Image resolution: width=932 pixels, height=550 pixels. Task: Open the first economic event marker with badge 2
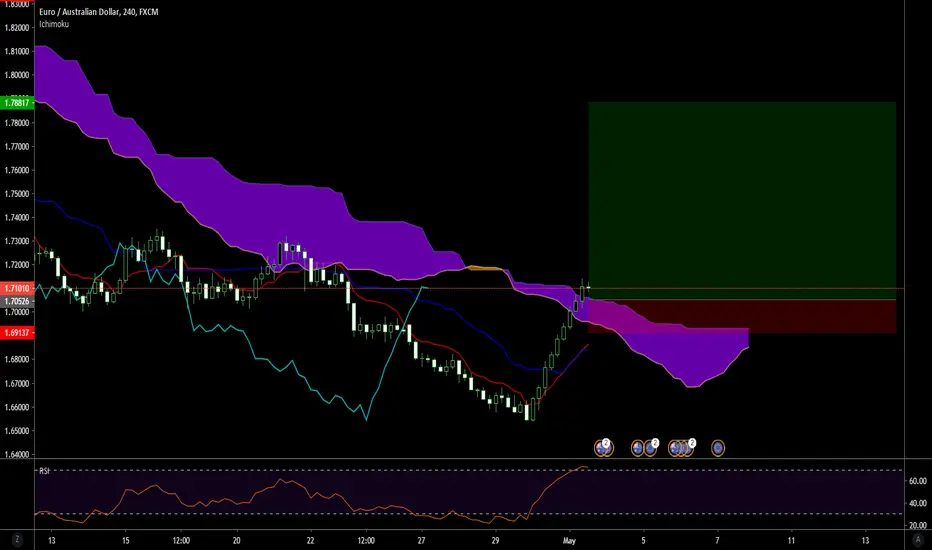(603, 448)
